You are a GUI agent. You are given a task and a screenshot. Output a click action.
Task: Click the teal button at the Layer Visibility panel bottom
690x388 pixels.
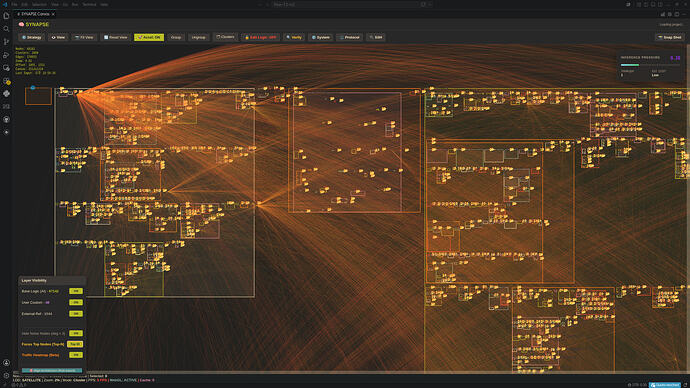(x=52, y=371)
